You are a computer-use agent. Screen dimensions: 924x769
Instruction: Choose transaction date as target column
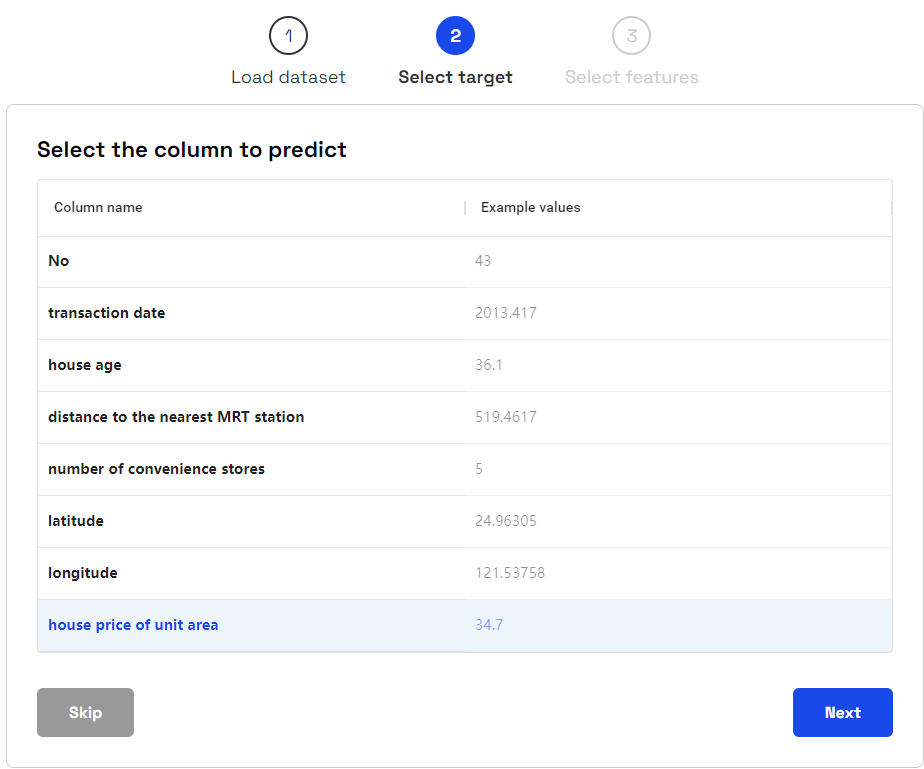[465, 313]
